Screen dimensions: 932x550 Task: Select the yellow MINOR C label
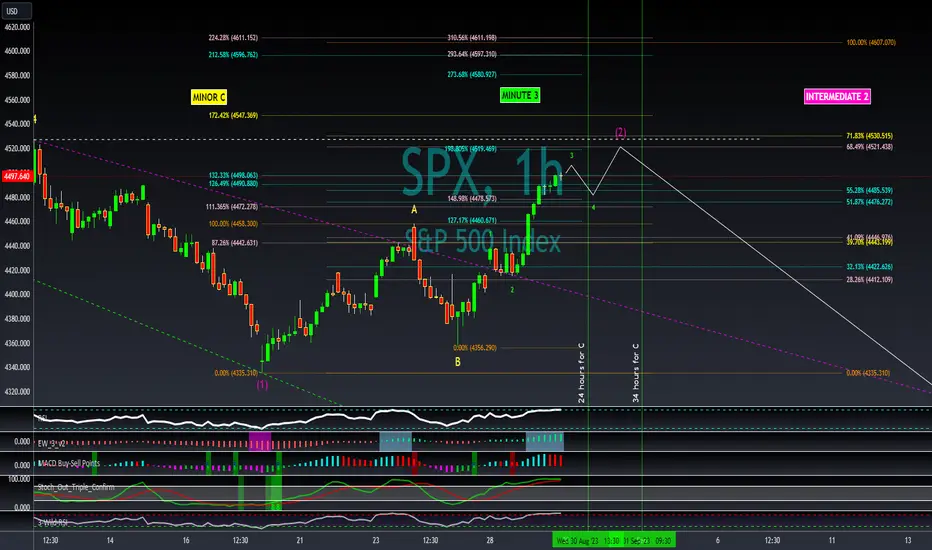tap(209, 97)
